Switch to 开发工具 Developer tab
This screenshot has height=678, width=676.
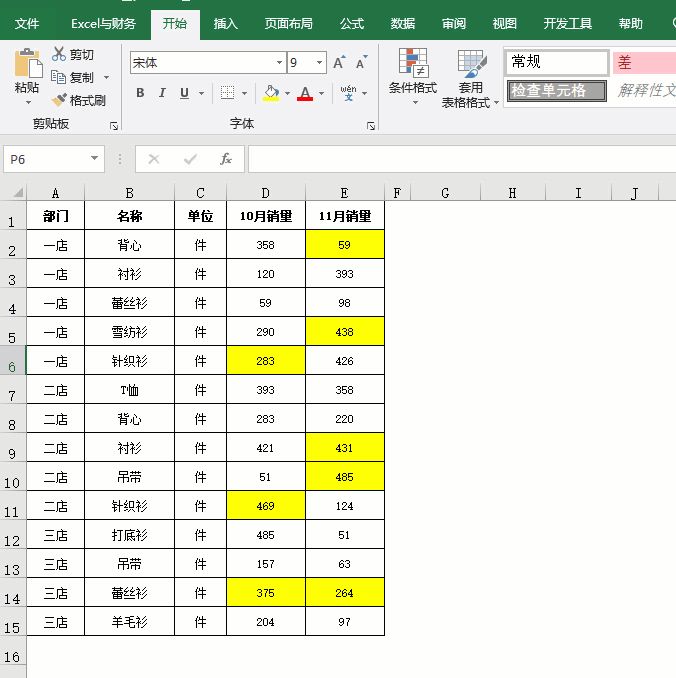click(x=567, y=23)
